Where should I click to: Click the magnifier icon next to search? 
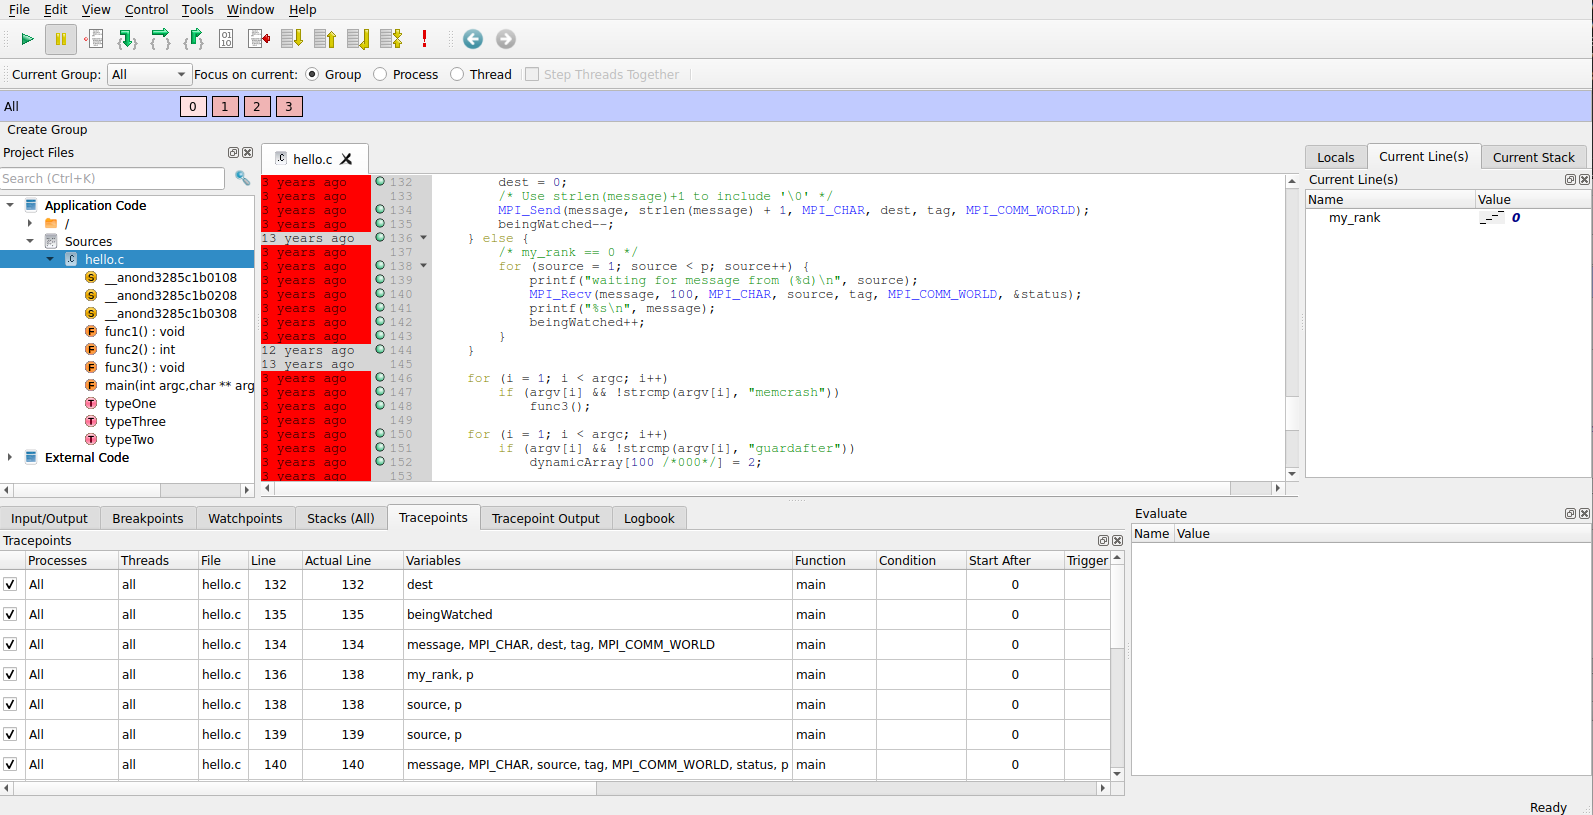click(242, 178)
